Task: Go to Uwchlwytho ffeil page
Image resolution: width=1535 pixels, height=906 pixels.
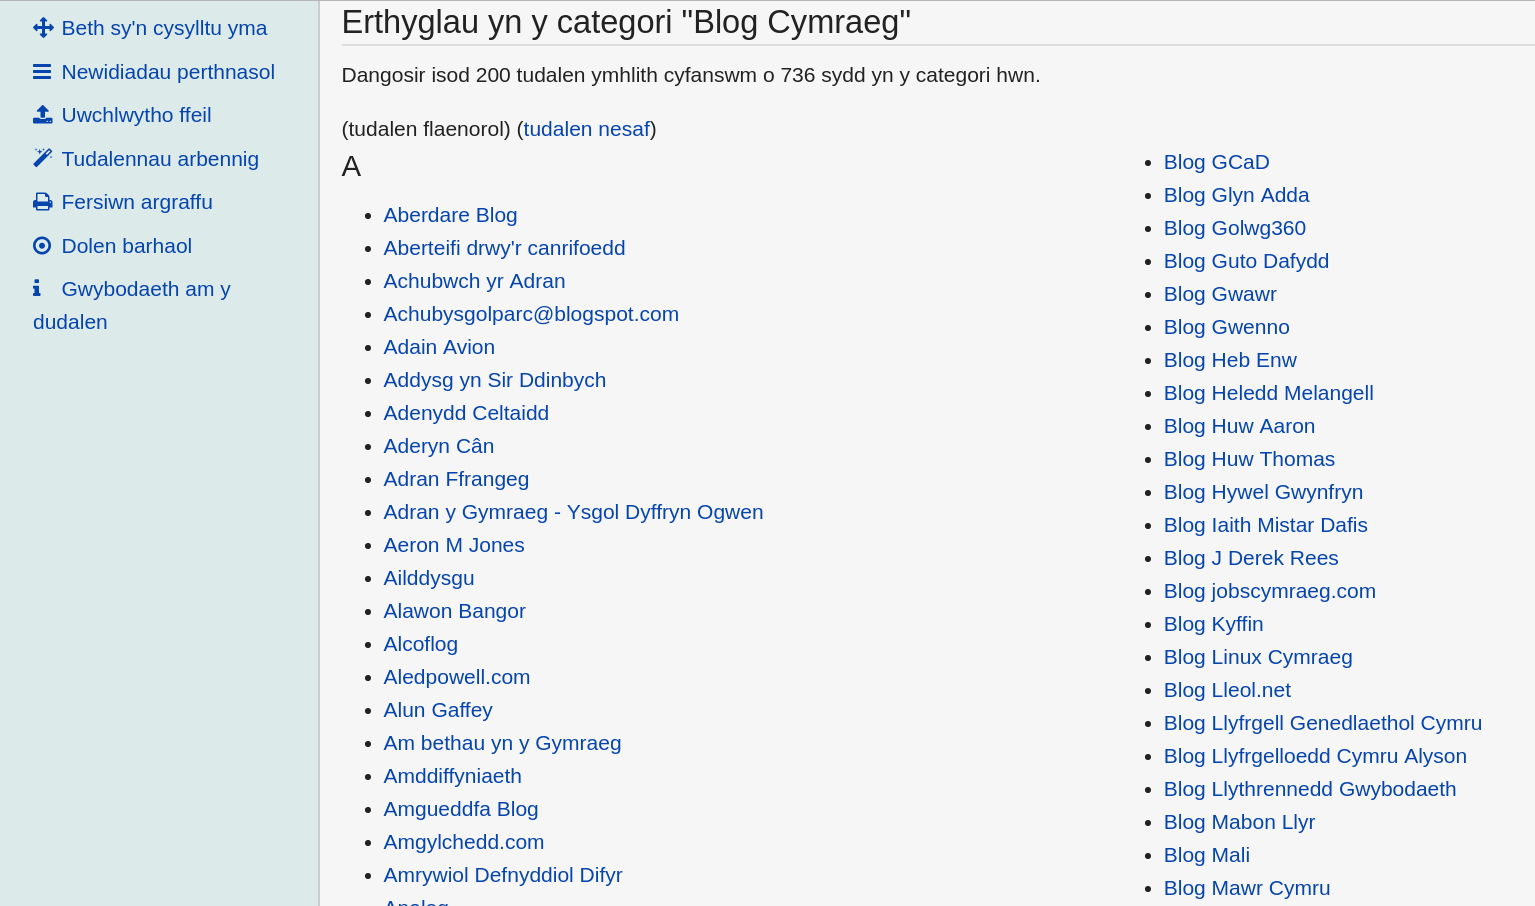Action: pos(136,115)
